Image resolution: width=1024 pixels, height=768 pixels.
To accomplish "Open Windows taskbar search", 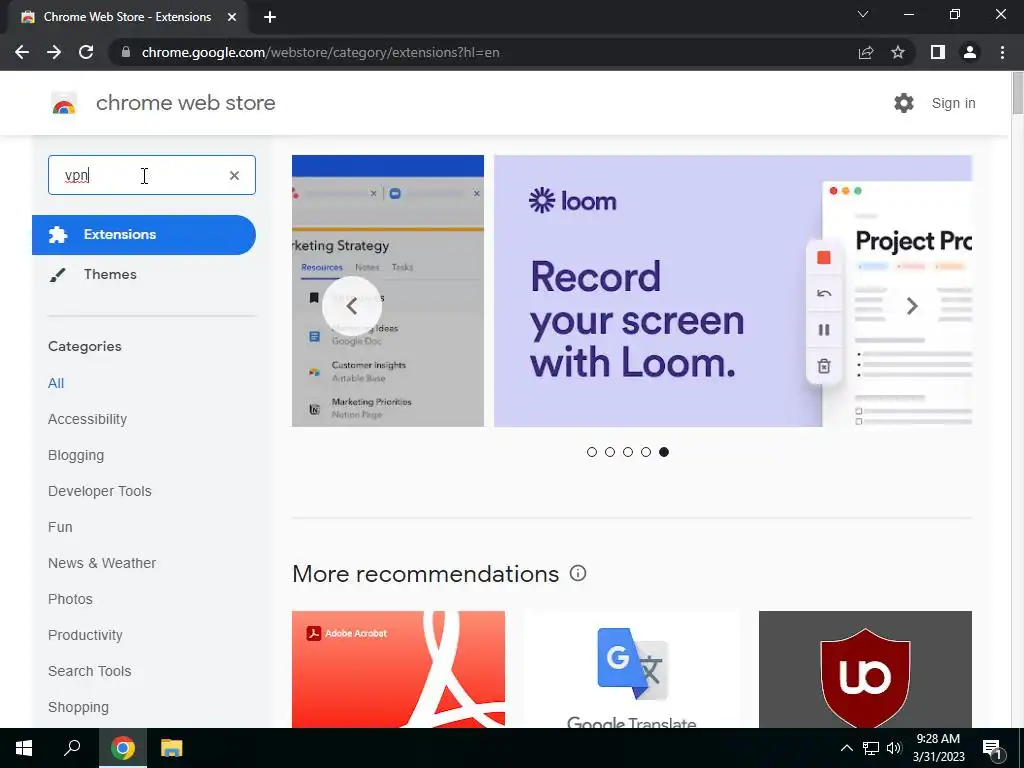I will tap(72, 748).
